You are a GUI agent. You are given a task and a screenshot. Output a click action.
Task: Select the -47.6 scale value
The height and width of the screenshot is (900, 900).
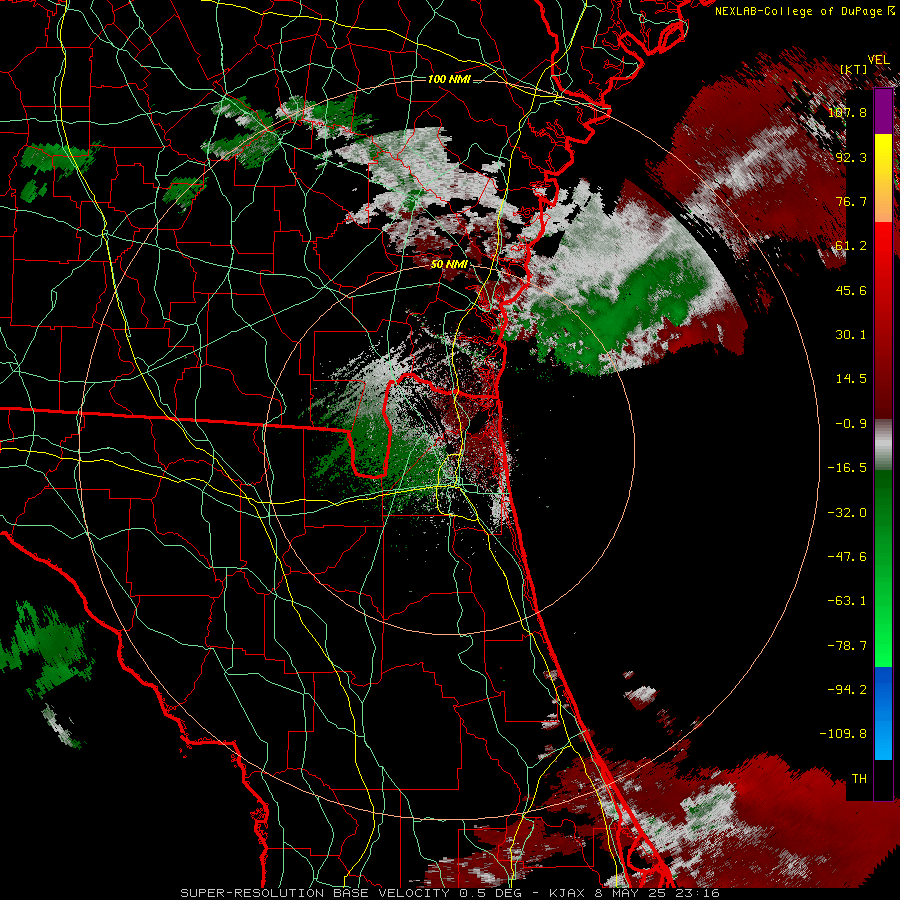click(x=847, y=557)
